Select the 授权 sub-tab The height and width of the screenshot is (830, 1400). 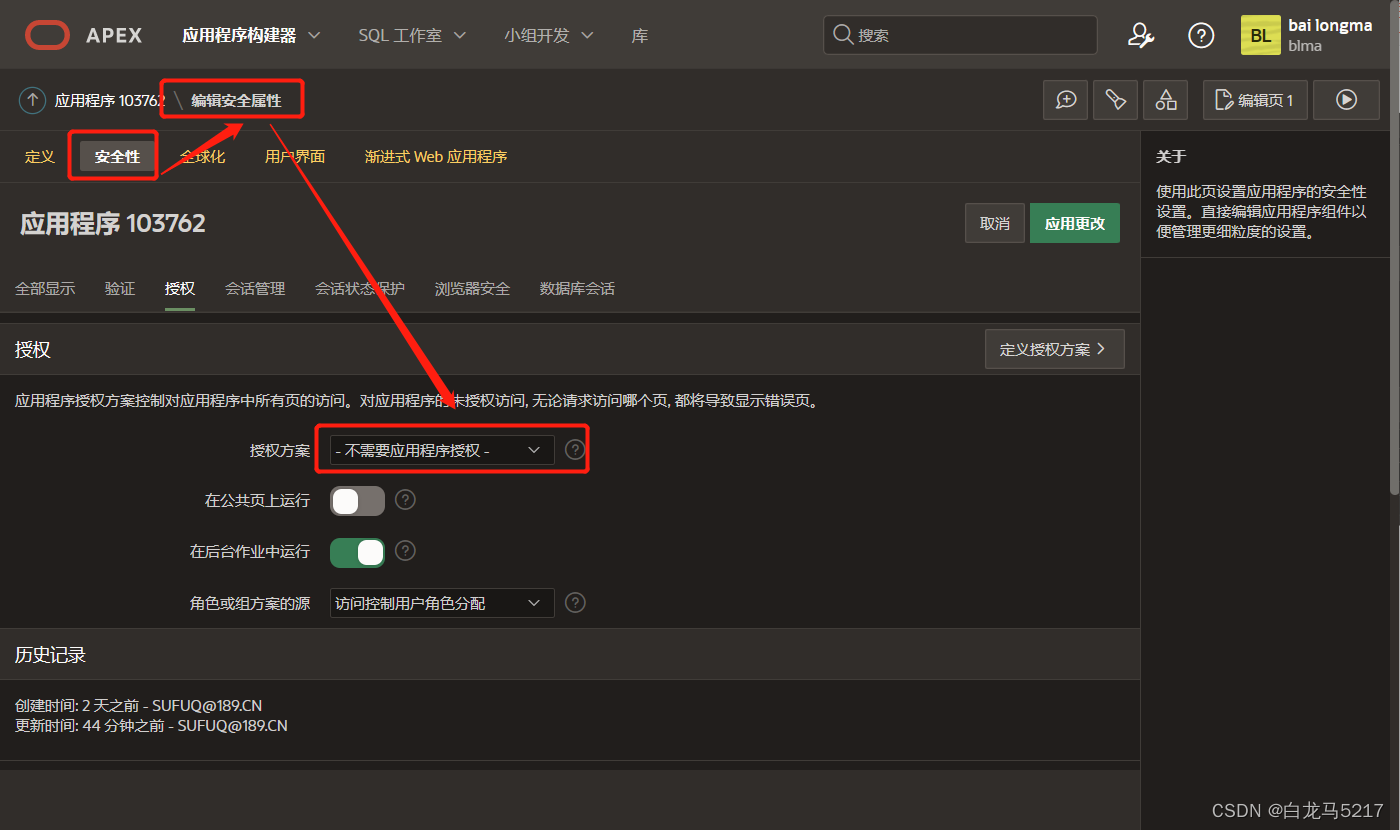tap(180, 288)
